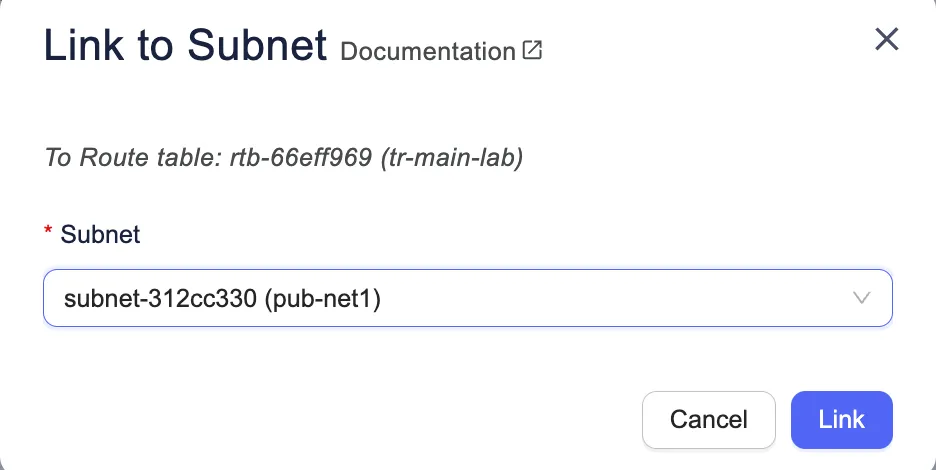Click the word "Link" in the dialog heading
This screenshot has height=470, width=936.
(x=81, y=46)
